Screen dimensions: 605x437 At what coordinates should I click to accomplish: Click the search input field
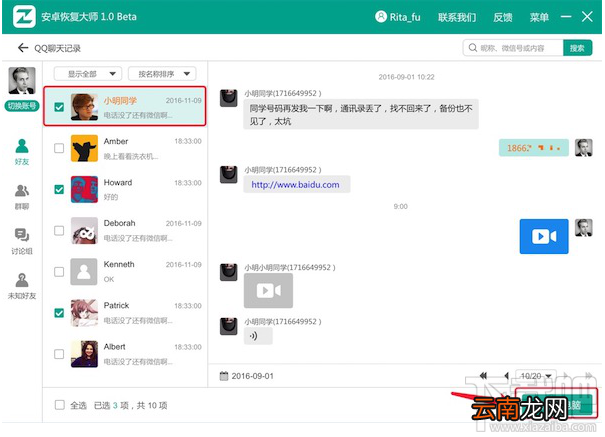[513, 48]
